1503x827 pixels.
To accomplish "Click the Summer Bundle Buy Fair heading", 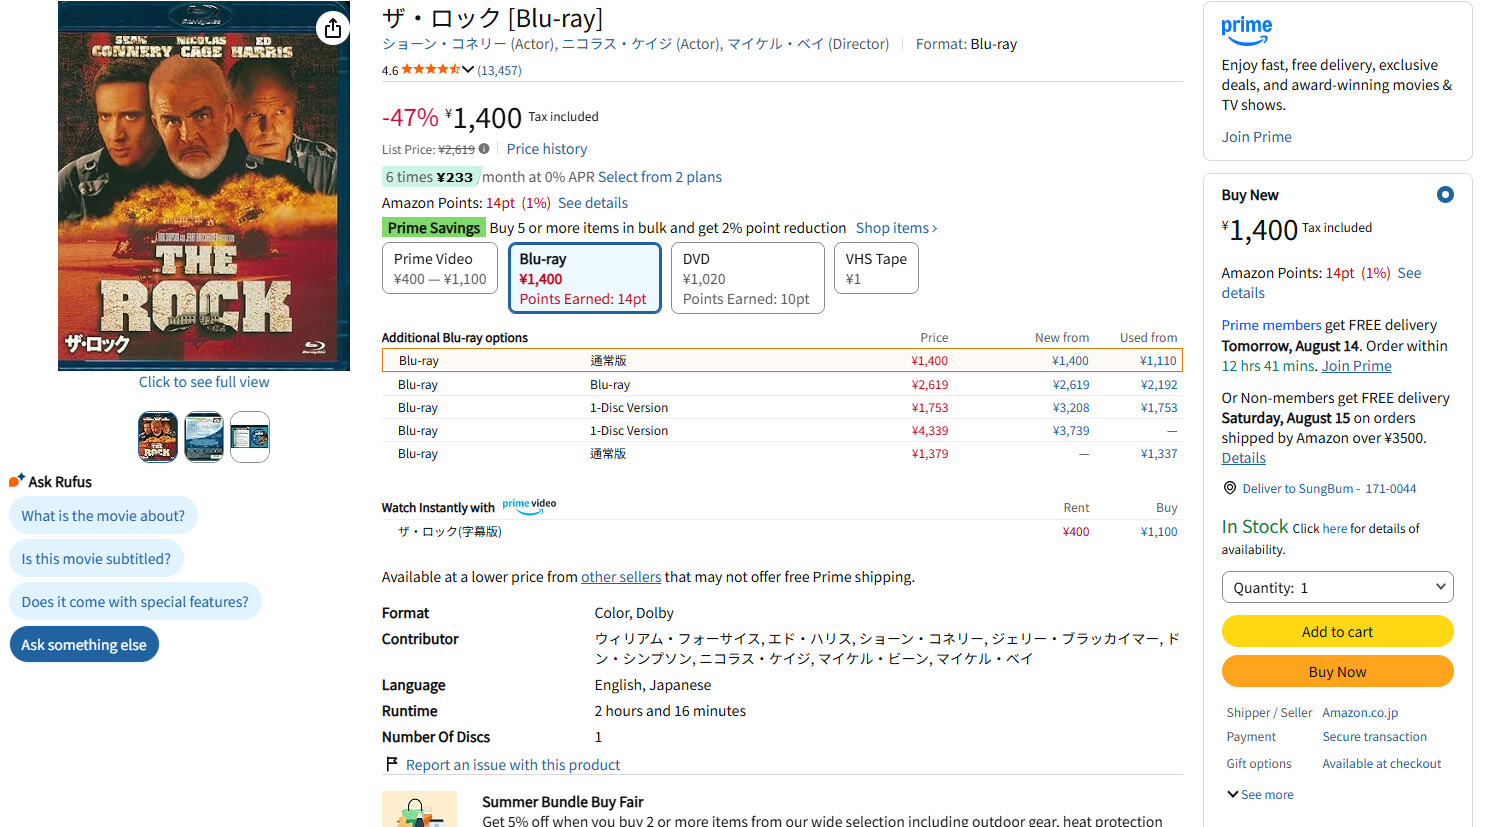I will pos(562,802).
